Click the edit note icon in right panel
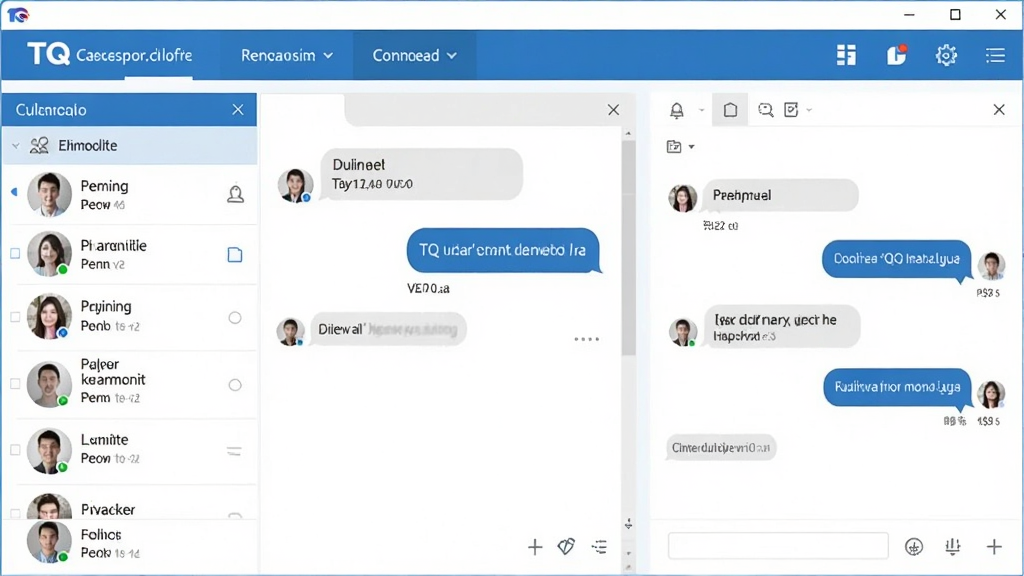The width and height of the screenshot is (1024, 576). 791,110
